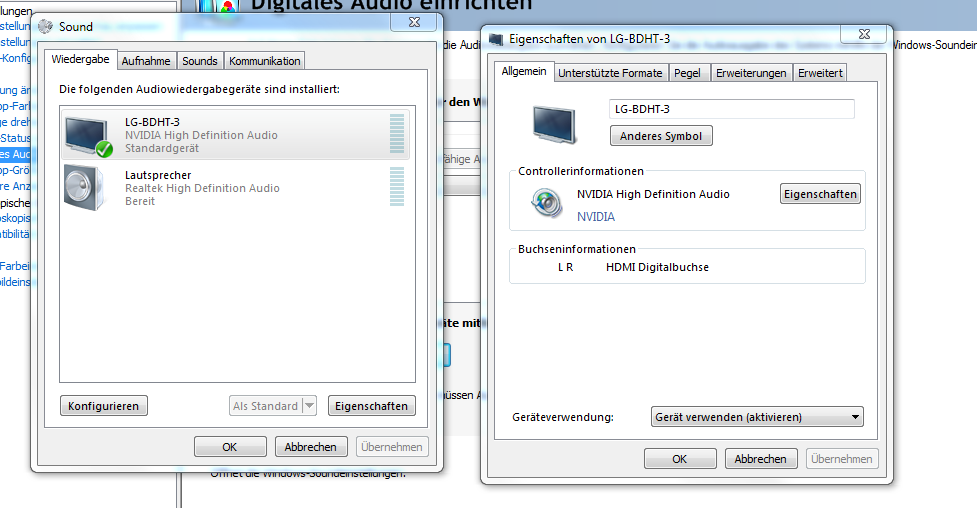Image resolution: width=977 pixels, height=508 pixels.
Task: Click the LG-BDHT-3 volume level meter
Action: tap(397, 133)
